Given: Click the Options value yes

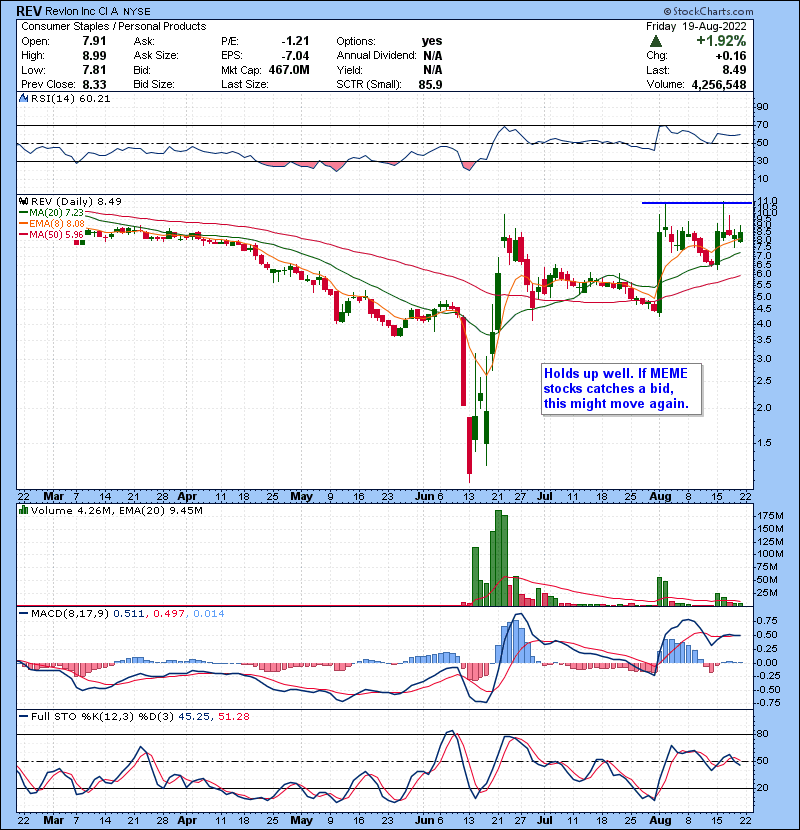Looking at the screenshot, I should 432,41.
